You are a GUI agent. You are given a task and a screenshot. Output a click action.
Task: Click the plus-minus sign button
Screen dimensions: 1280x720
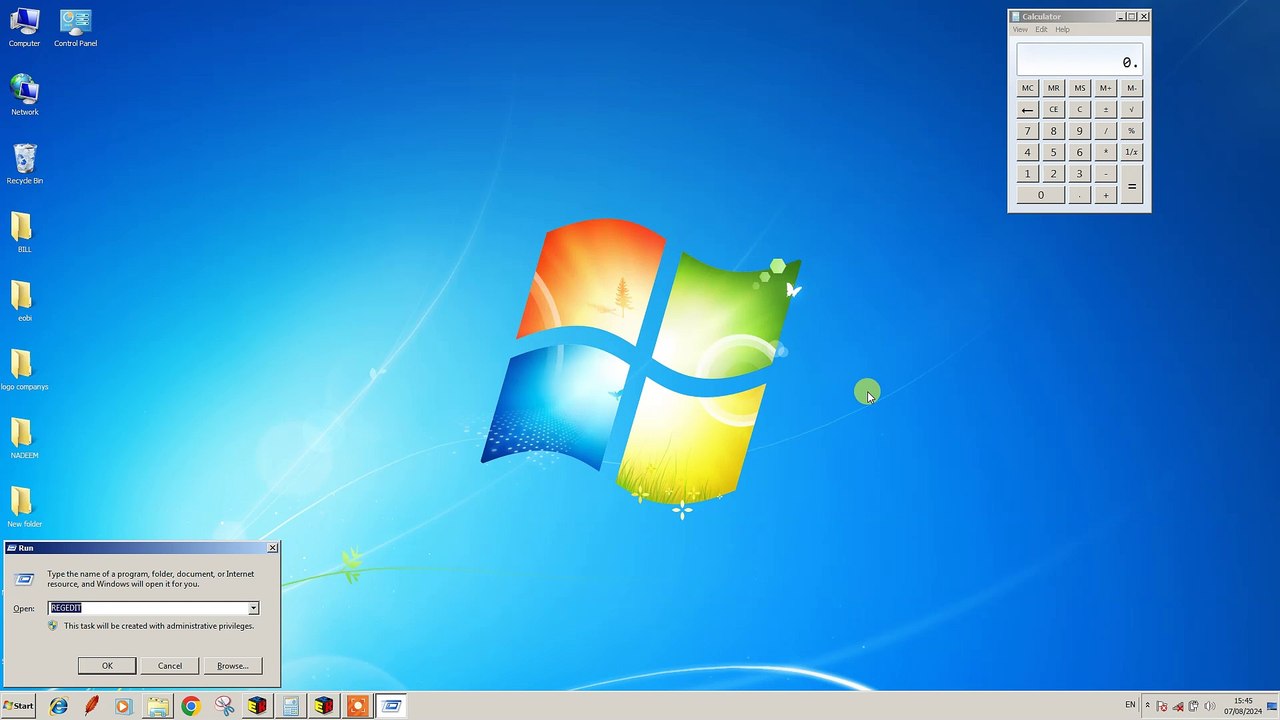click(1105, 109)
